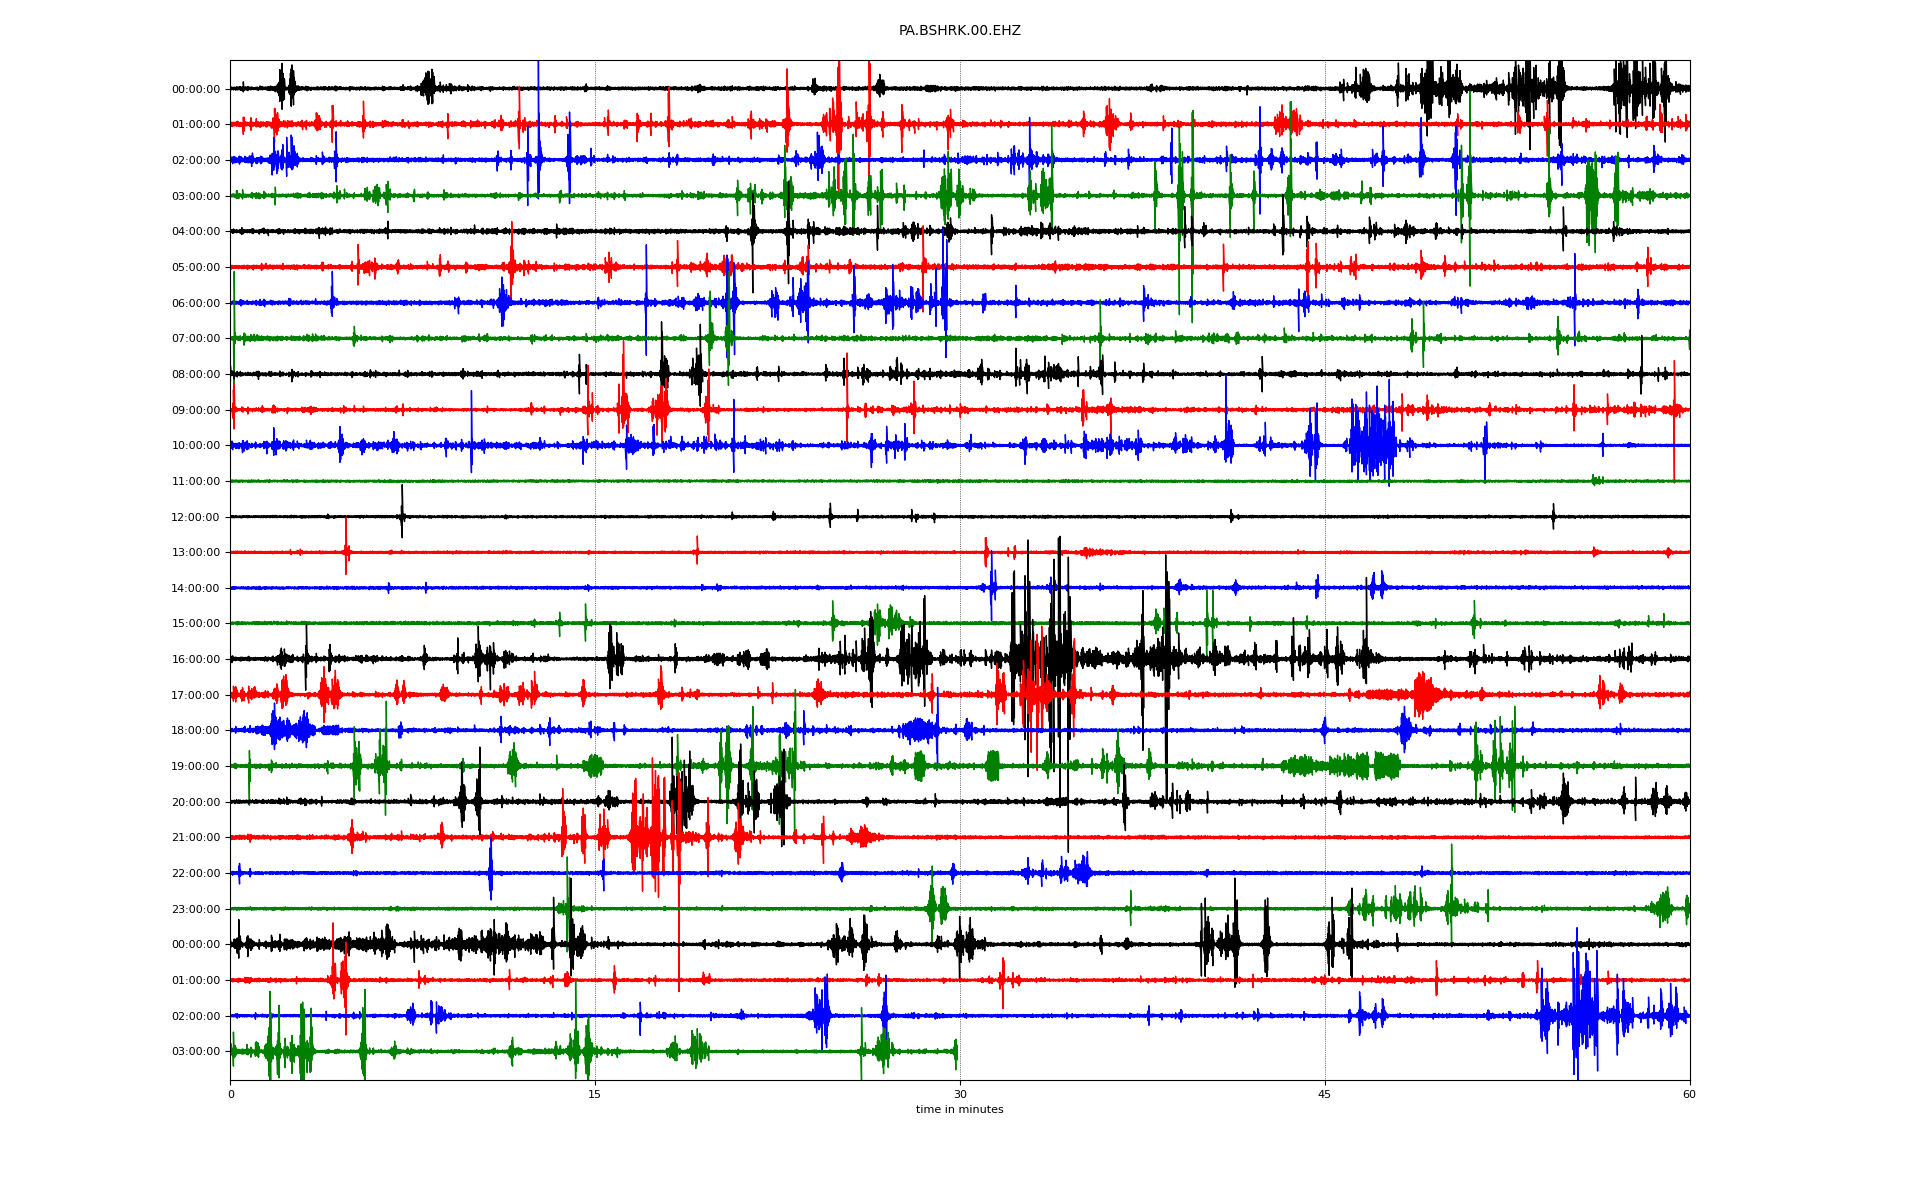Select the 21:00:00 row time label
This screenshot has height=1200, width=1920.
tap(196, 838)
